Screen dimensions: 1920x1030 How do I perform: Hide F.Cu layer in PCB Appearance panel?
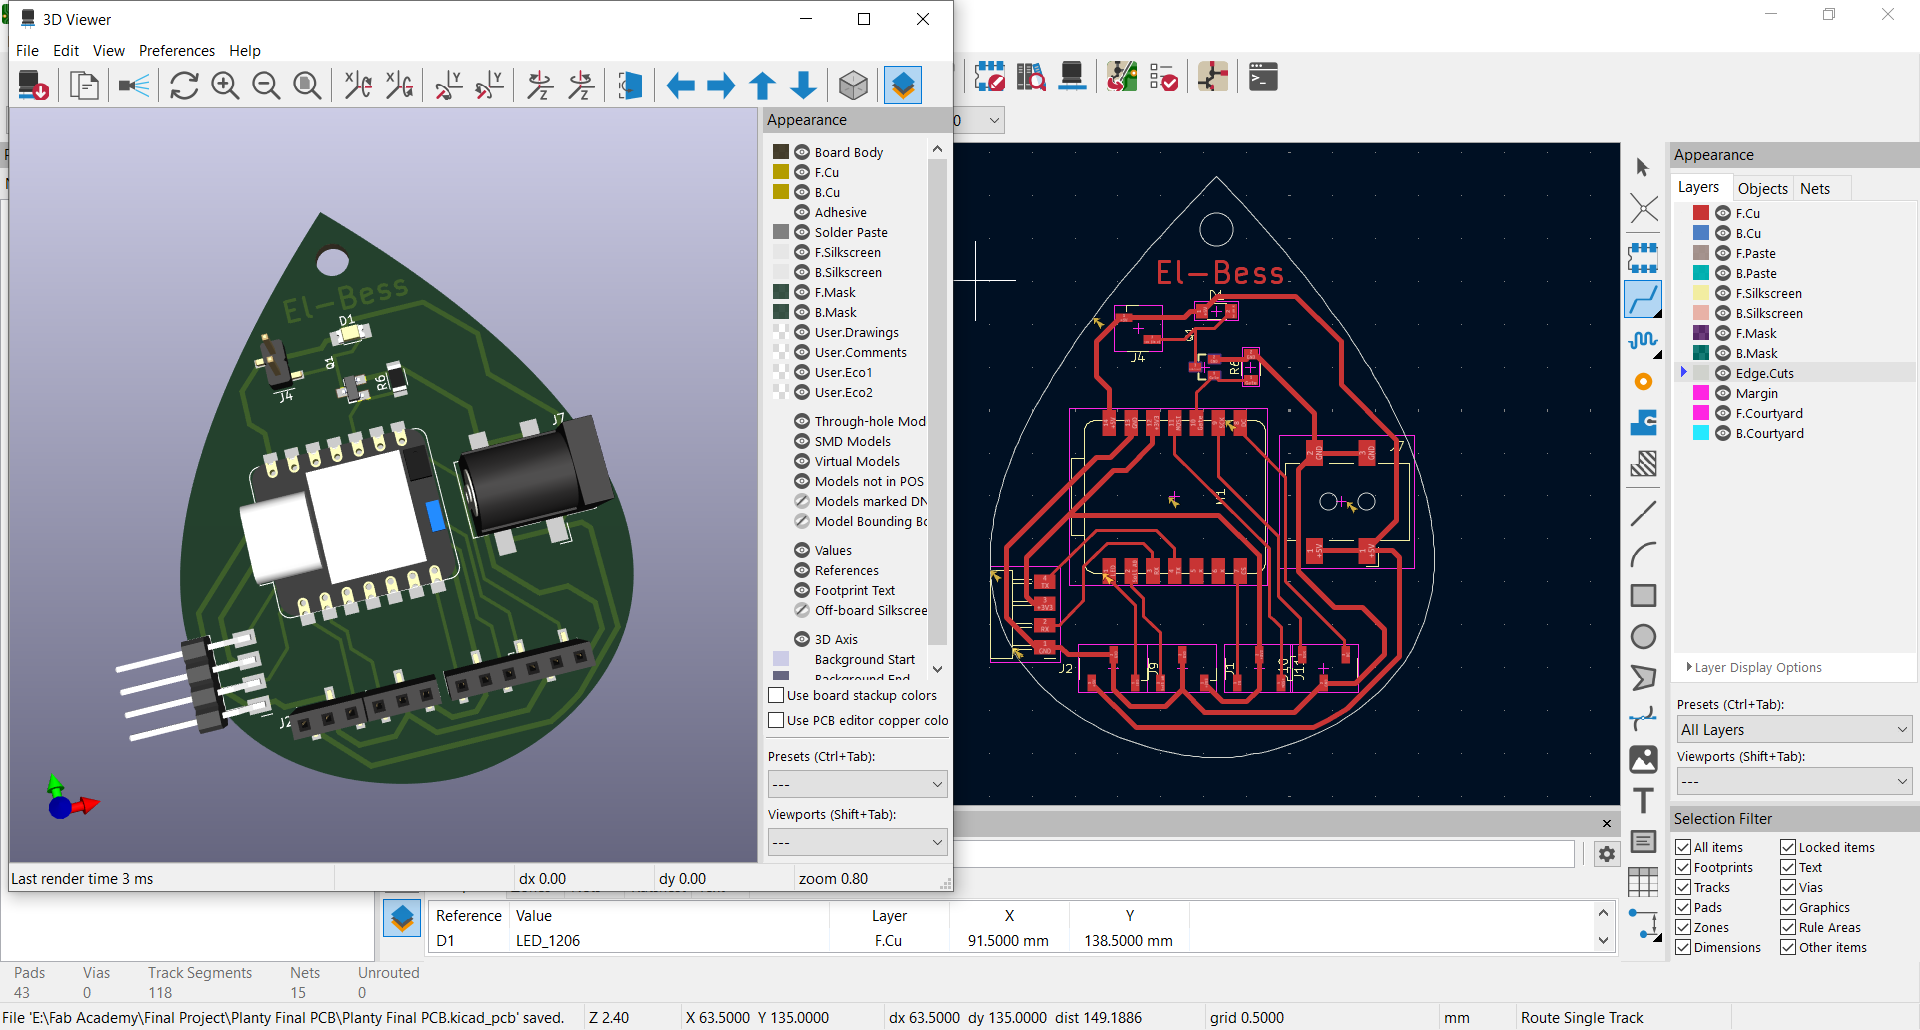[1722, 213]
